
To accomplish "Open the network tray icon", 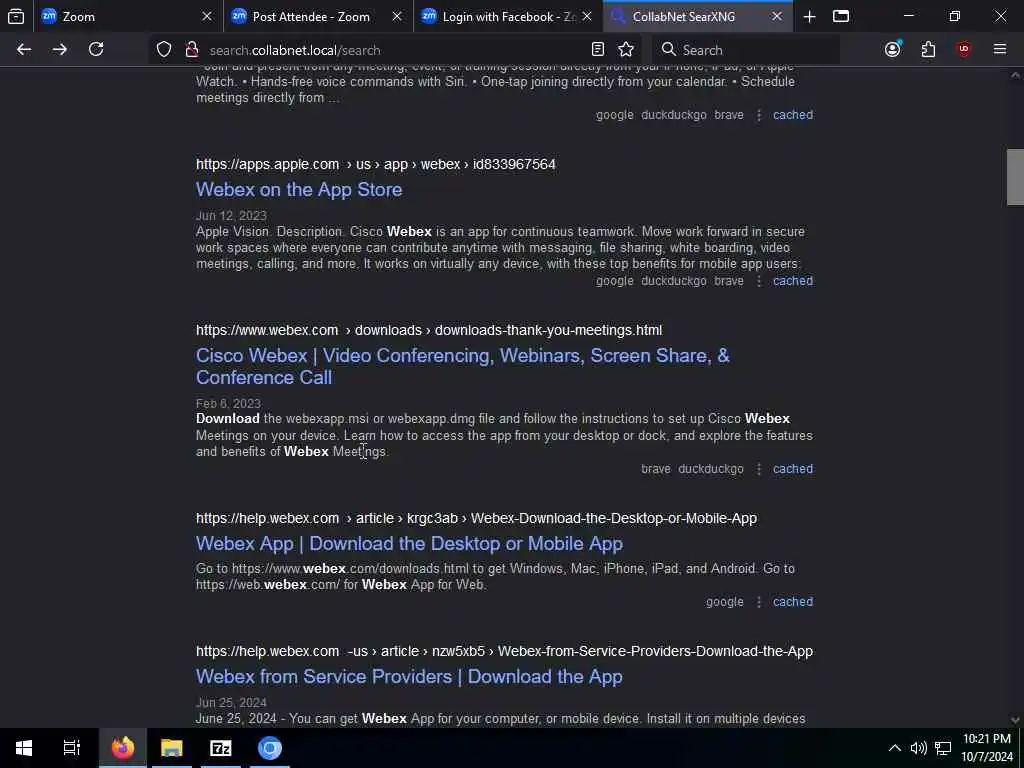I will click(x=942, y=748).
